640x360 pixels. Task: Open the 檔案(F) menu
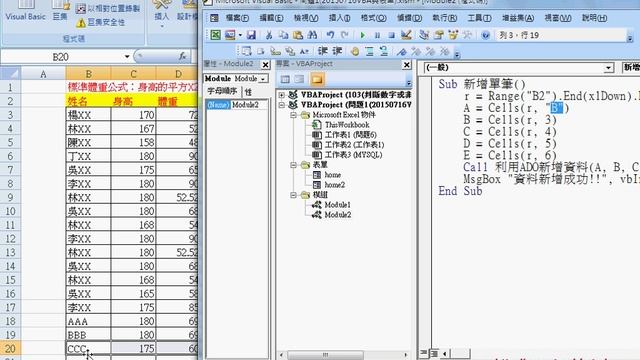tap(237, 18)
